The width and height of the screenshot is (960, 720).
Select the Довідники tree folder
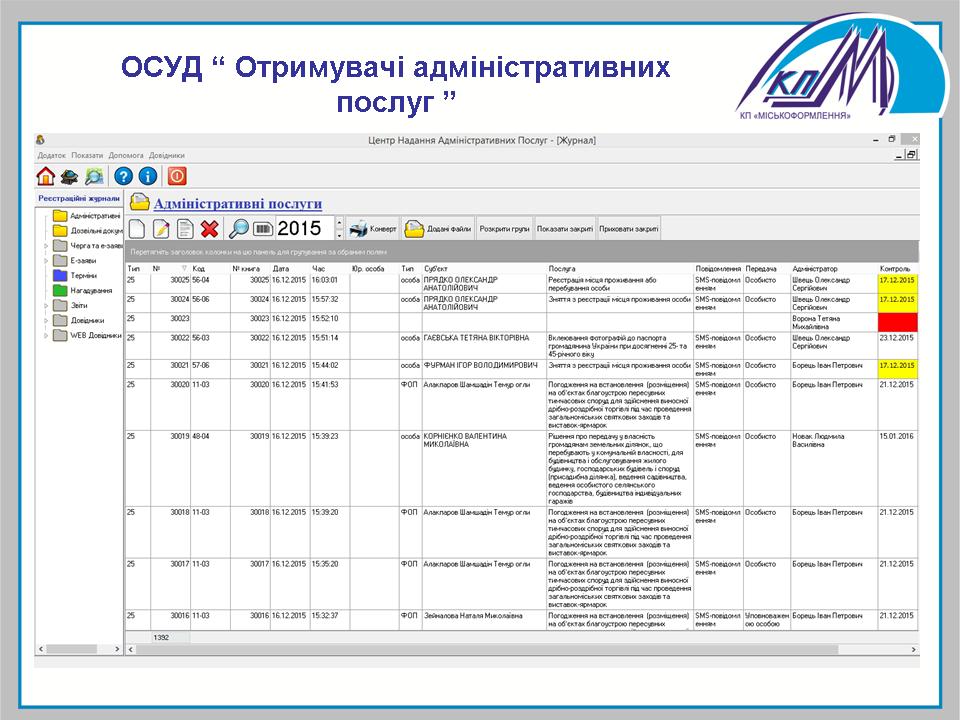(87, 320)
